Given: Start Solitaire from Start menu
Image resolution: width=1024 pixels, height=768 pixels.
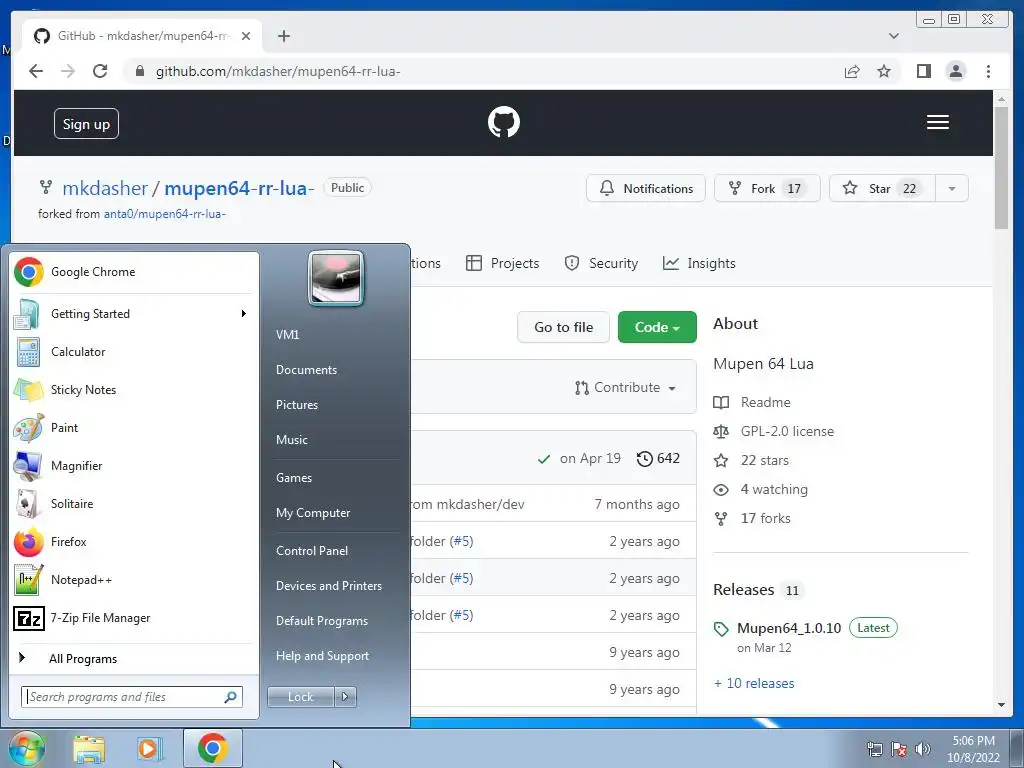Looking at the screenshot, I should [x=134, y=504].
